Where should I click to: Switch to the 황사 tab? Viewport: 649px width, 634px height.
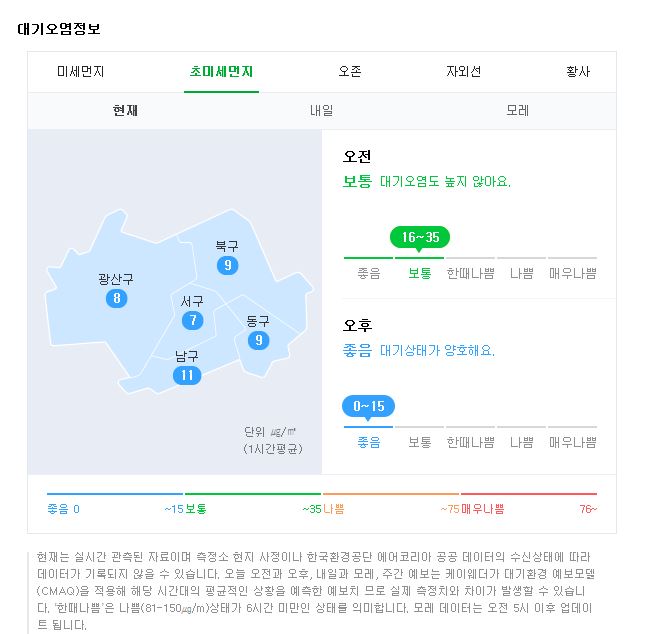[x=578, y=72]
